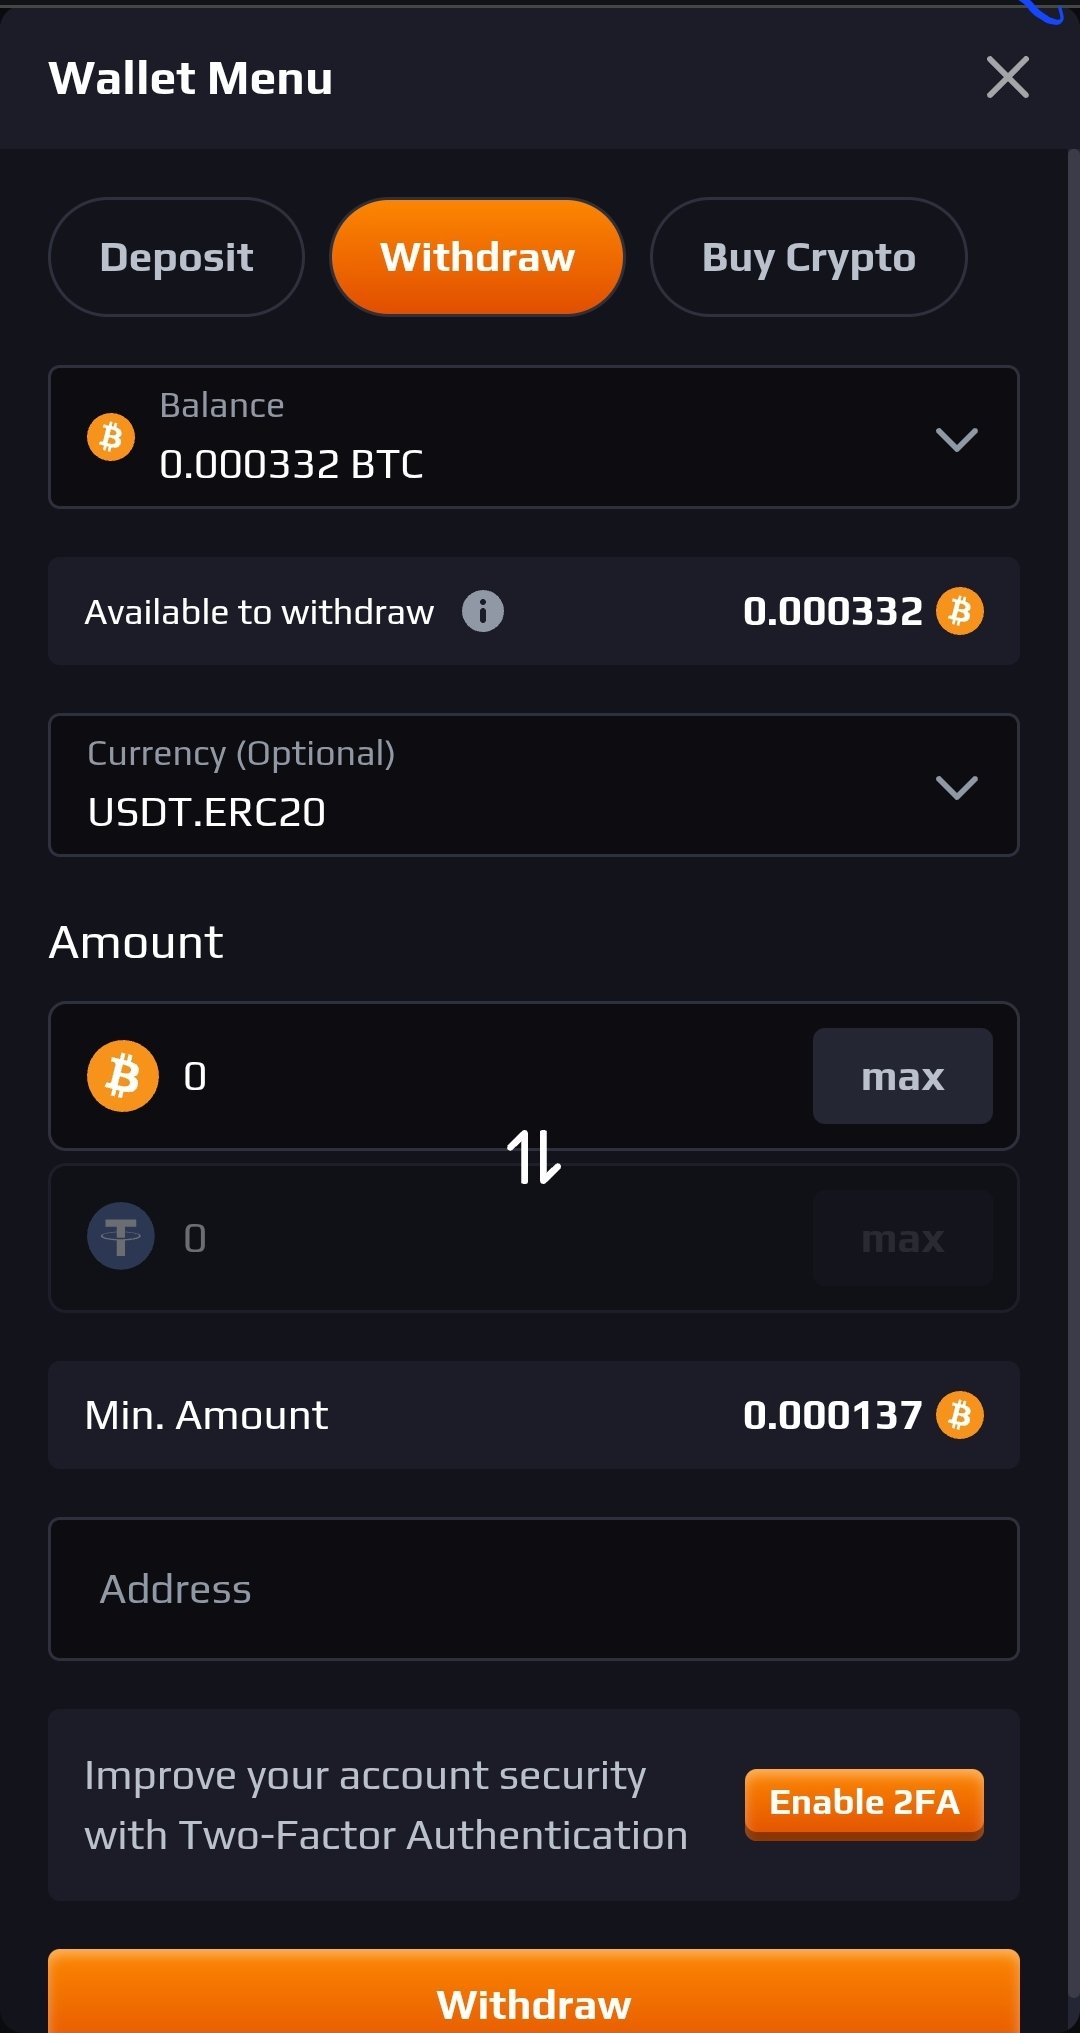Switch to the Deposit tab
Viewport: 1080px width, 2033px height.
click(x=176, y=257)
